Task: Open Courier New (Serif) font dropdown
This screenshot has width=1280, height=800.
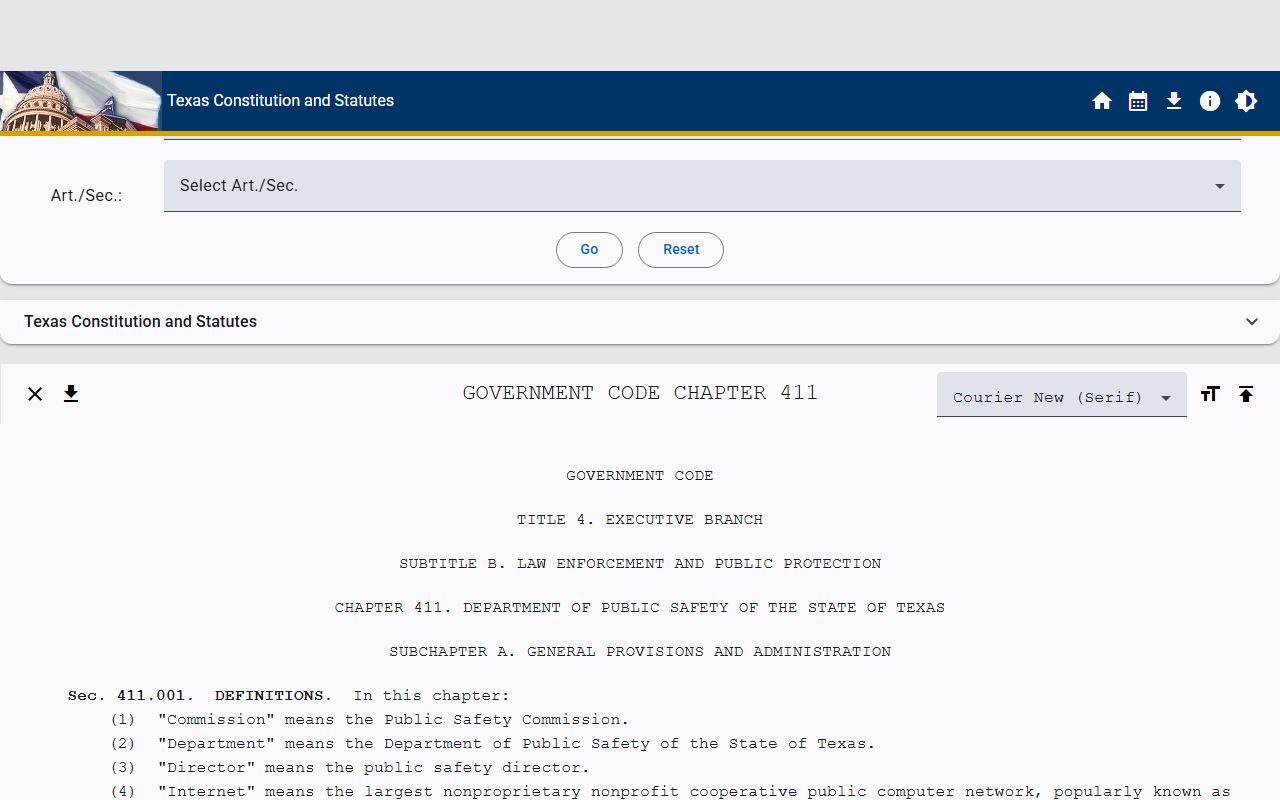Action: pyautogui.click(x=1062, y=395)
